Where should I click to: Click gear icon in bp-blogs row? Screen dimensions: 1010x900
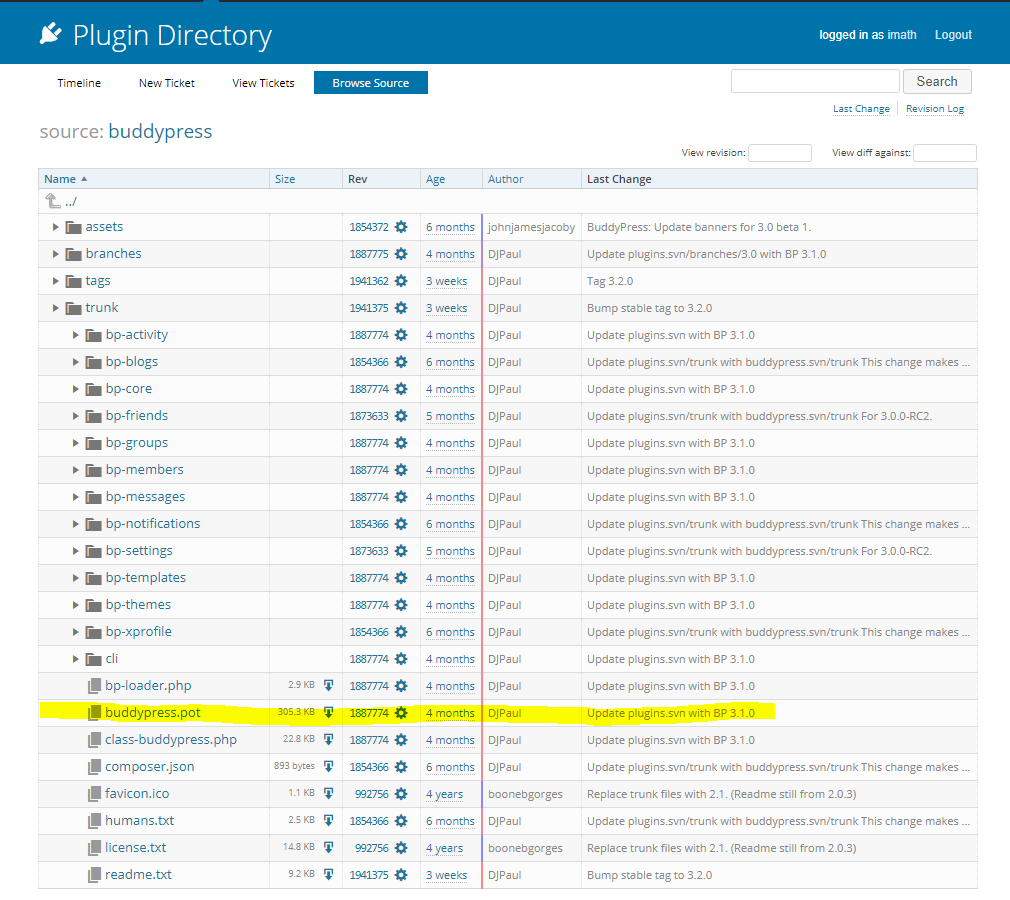(401, 362)
